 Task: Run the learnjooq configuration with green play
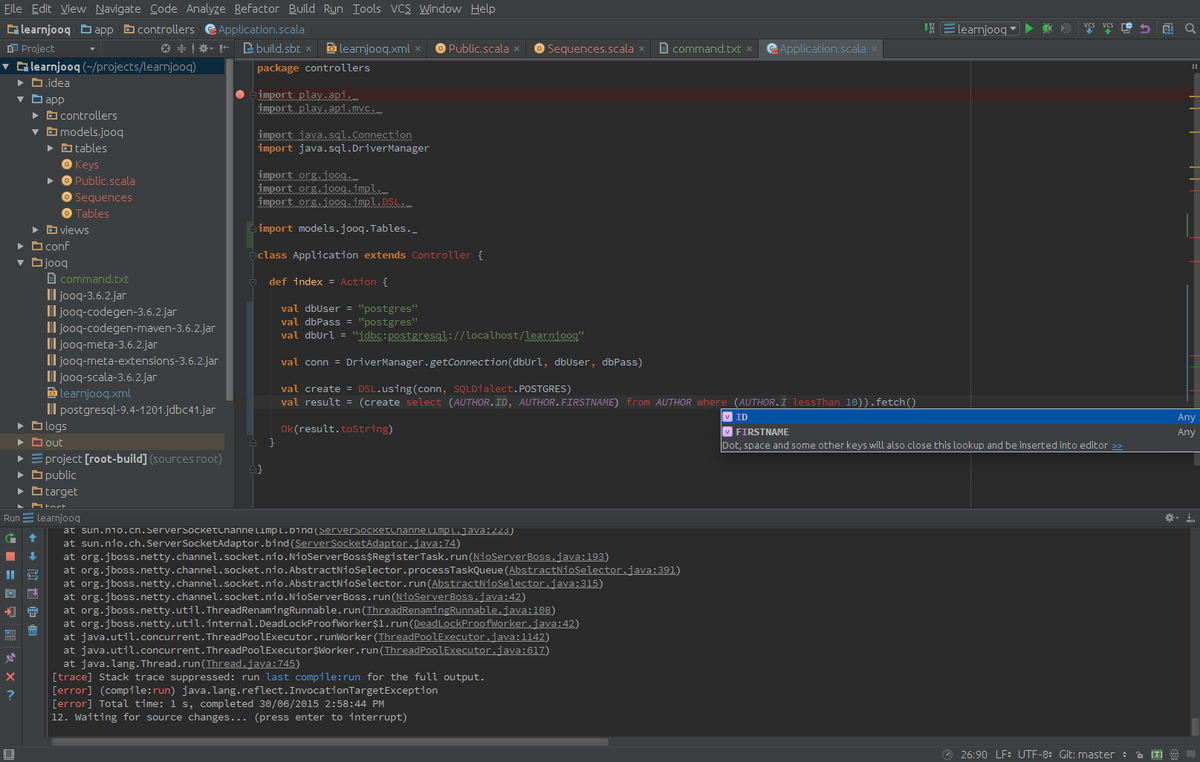tap(1029, 29)
